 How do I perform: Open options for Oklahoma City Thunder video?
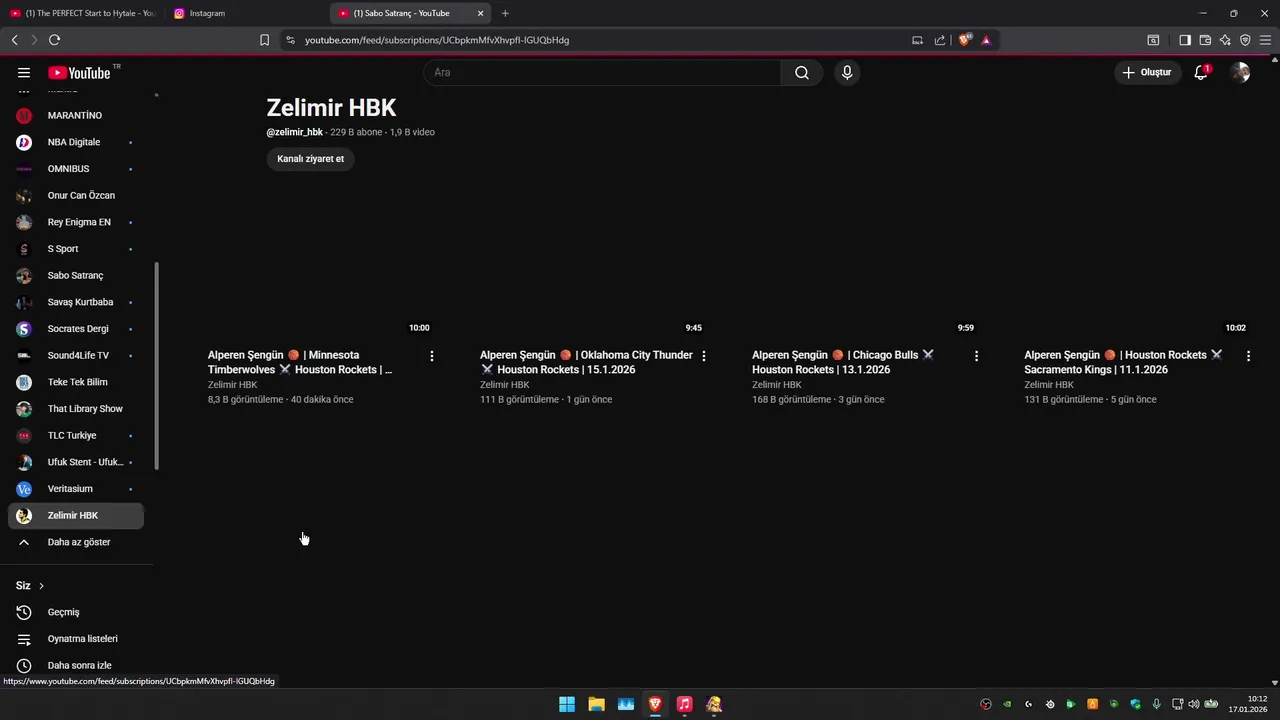click(x=704, y=356)
